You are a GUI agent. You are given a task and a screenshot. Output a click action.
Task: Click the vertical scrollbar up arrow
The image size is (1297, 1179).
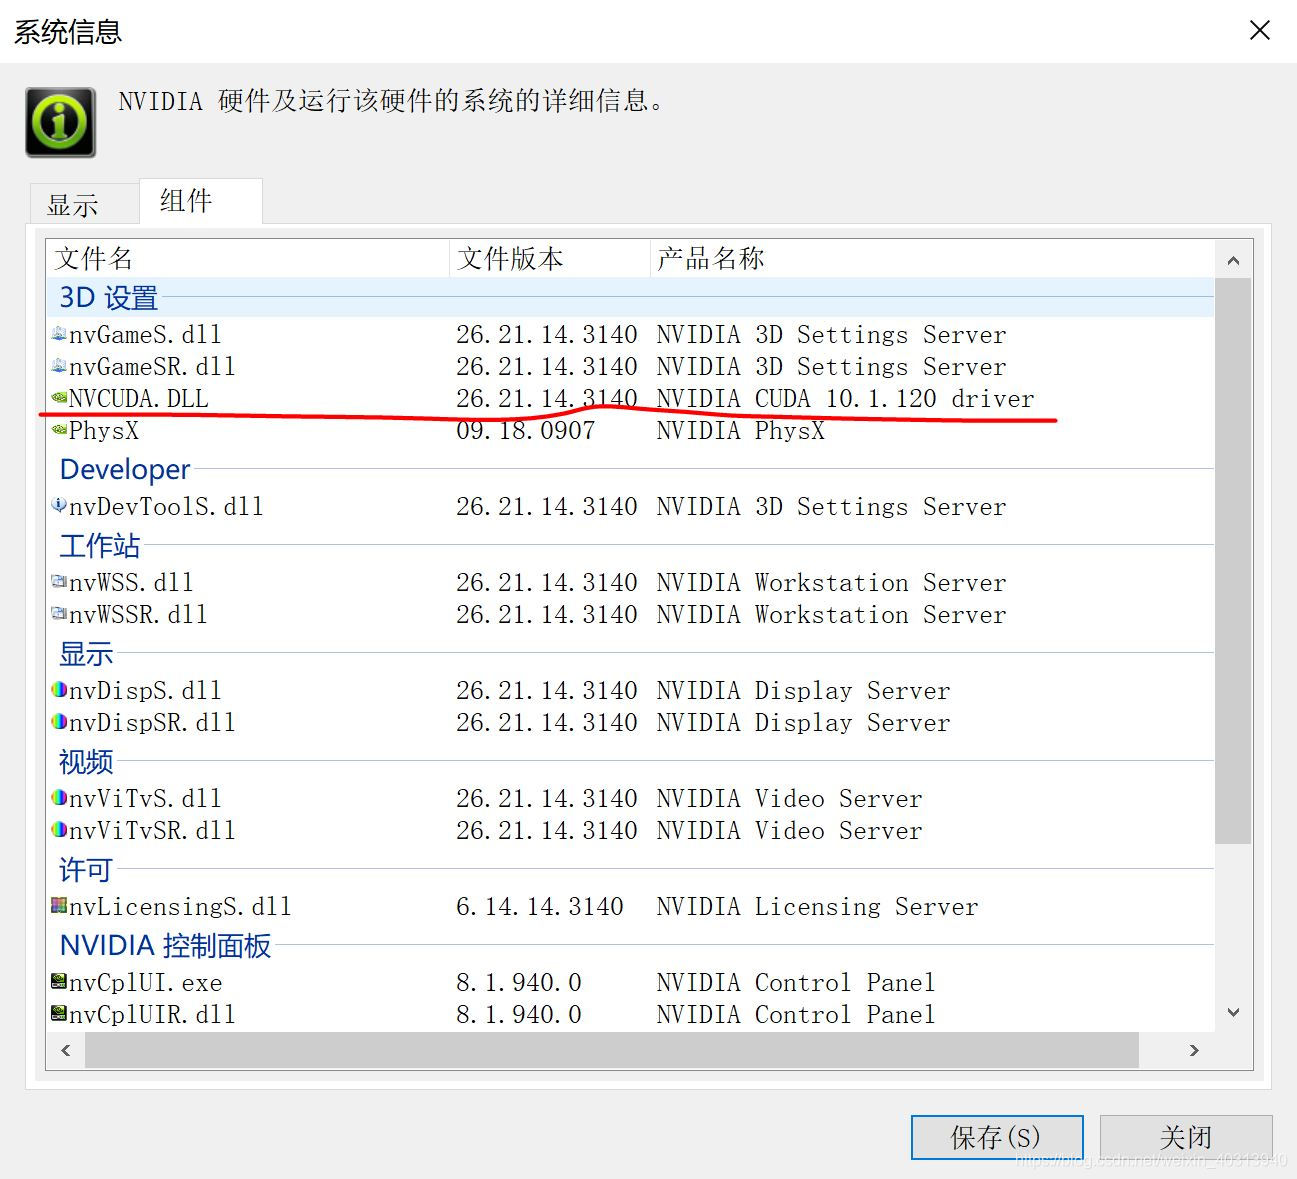(1233, 260)
